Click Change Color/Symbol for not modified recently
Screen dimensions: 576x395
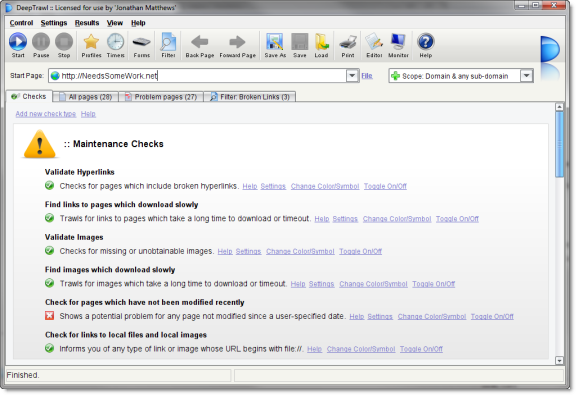tap(432, 316)
